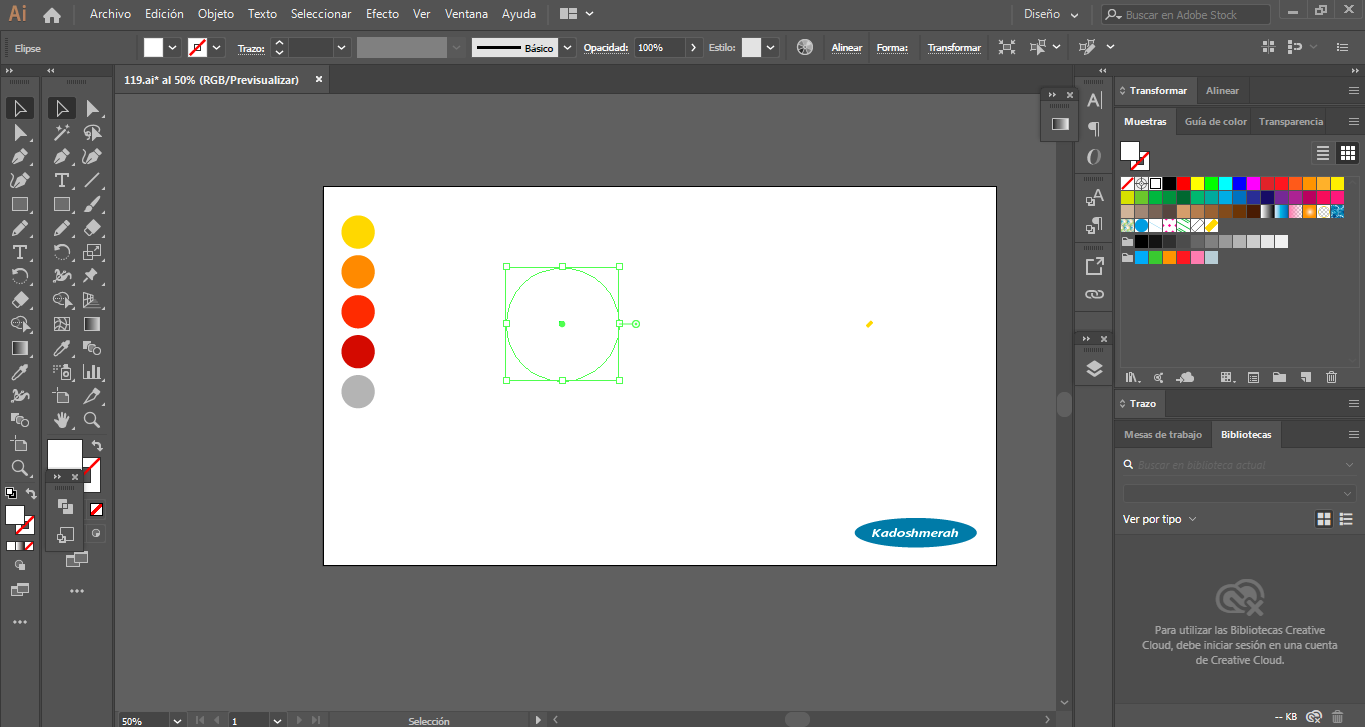Select the Symbol Sprayer tool
Viewport: 1365px width, 727px height.
click(x=62, y=372)
